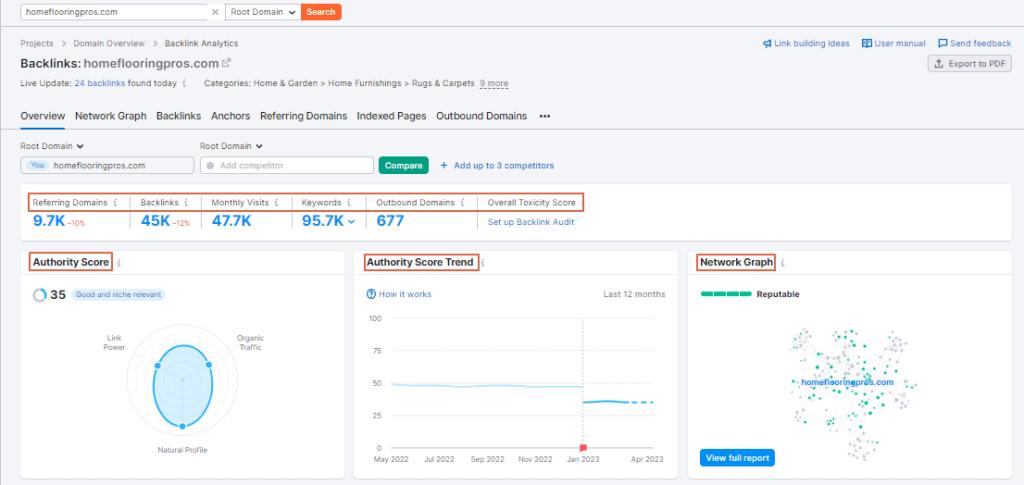Open external link icon next to homeflooringpros.com title
The image size is (1024, 485).
coord(226,63)
